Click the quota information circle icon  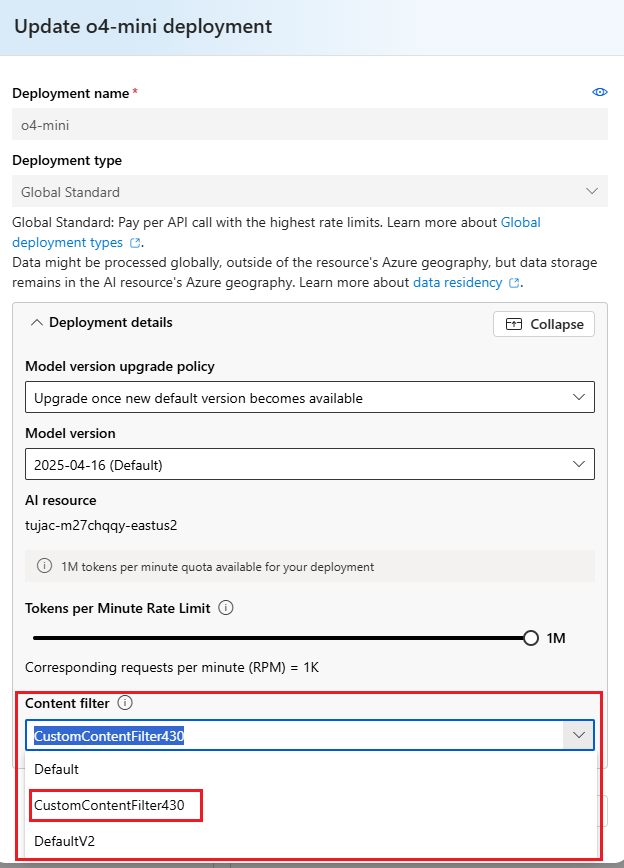(x=44, y=566)
